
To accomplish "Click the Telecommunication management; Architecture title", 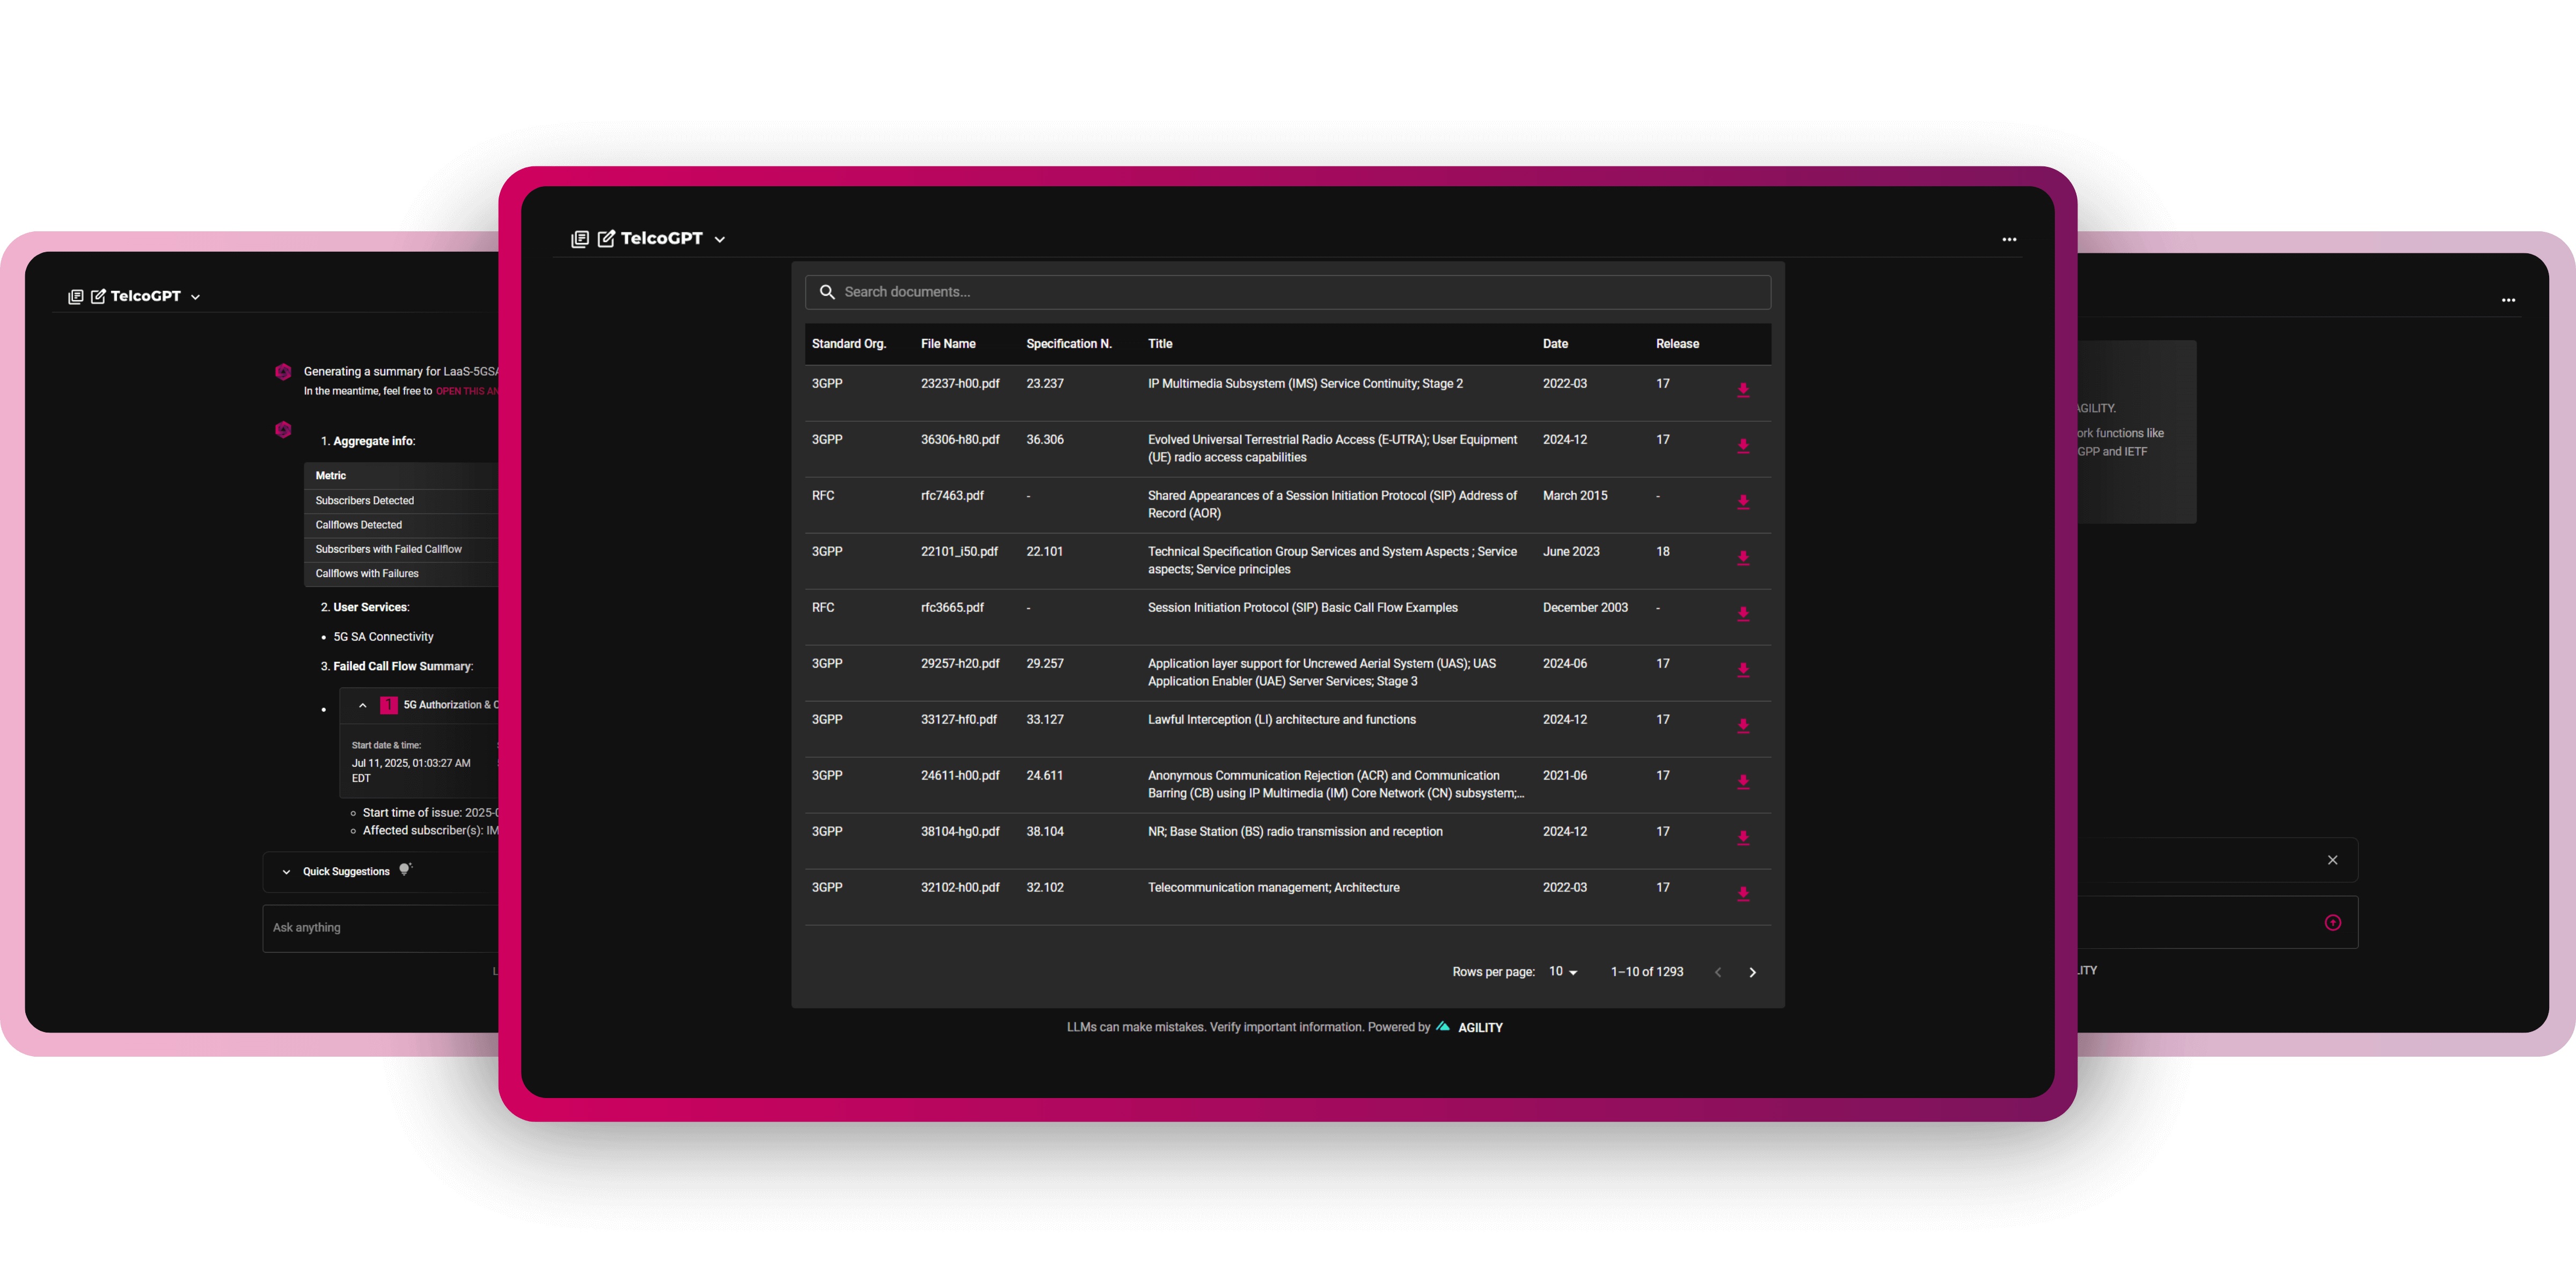I will [1273, 888].
